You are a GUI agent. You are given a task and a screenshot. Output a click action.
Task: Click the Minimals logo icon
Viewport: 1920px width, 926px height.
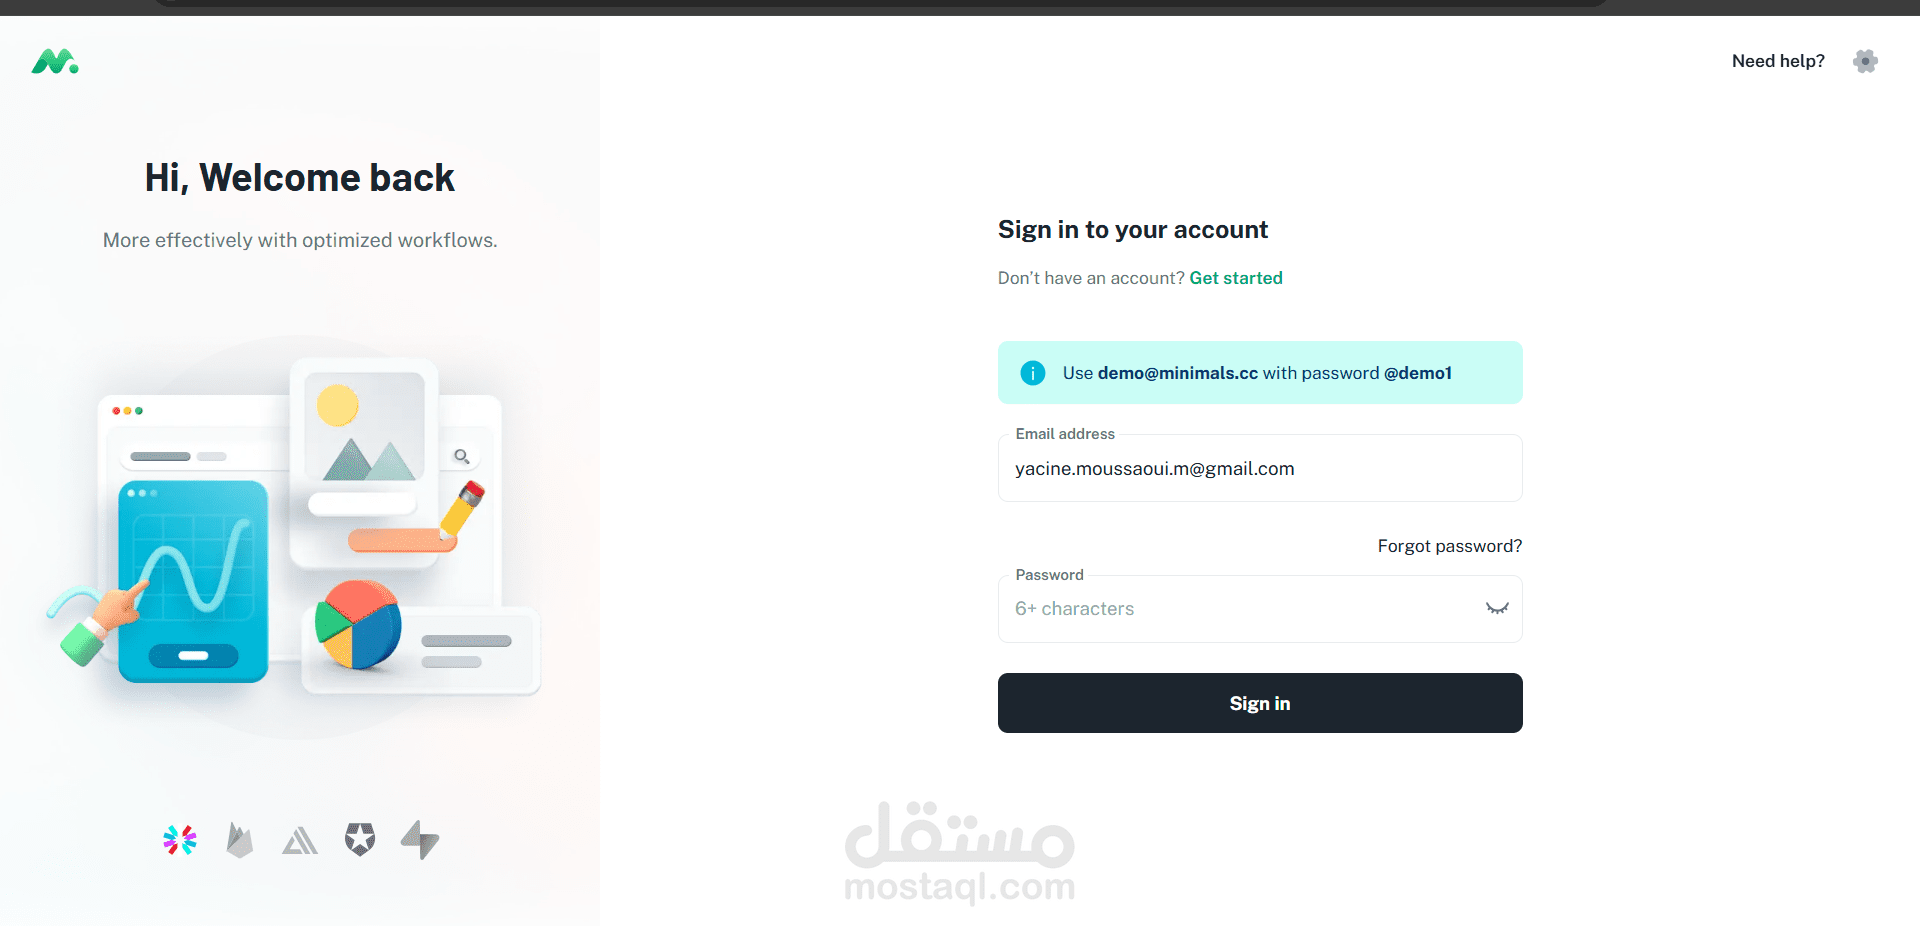(x=55, y=62)
